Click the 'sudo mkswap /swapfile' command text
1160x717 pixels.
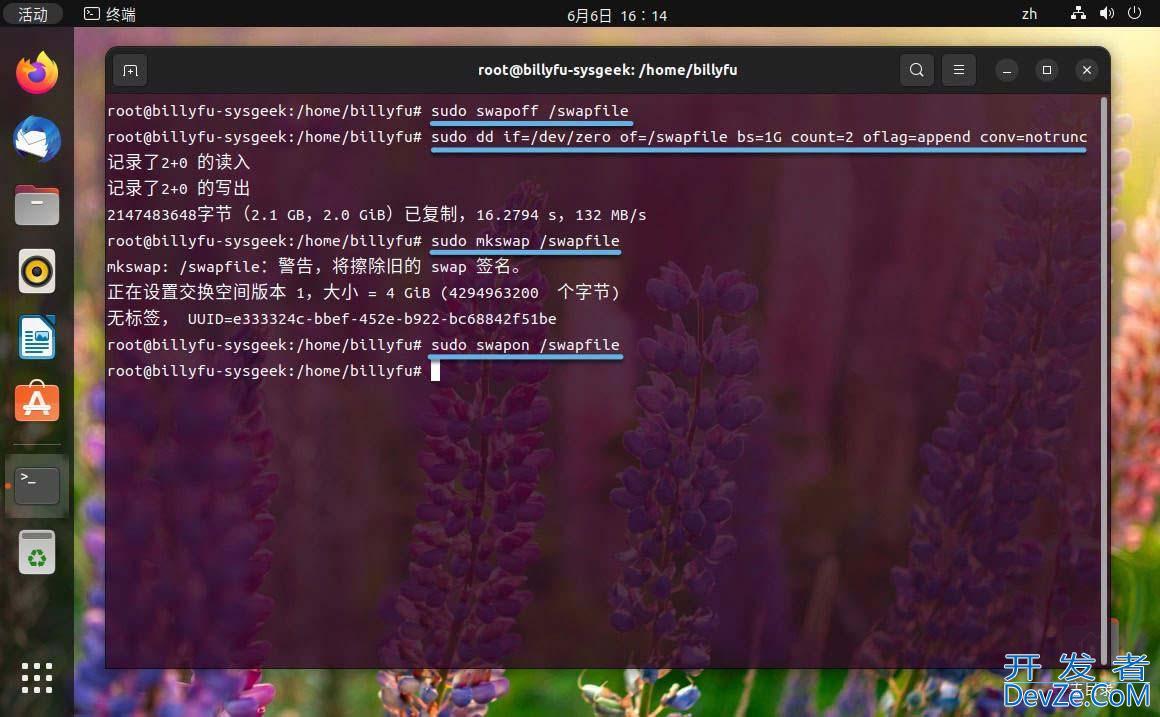click(525, 241)
